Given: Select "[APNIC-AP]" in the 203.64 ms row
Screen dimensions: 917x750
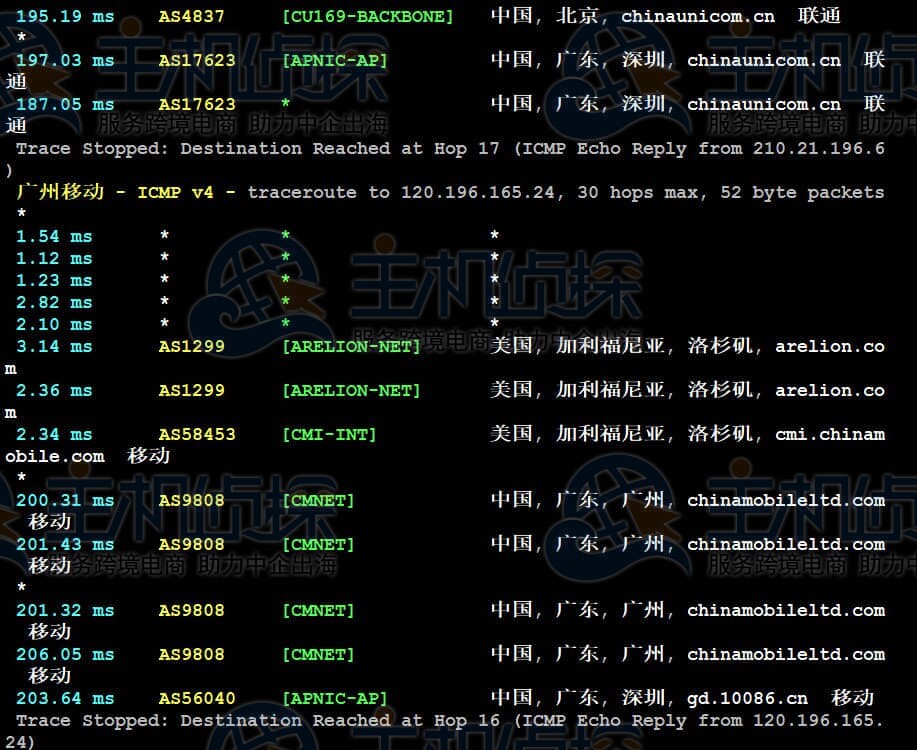Looking at the screenshot, I should 335,699.
